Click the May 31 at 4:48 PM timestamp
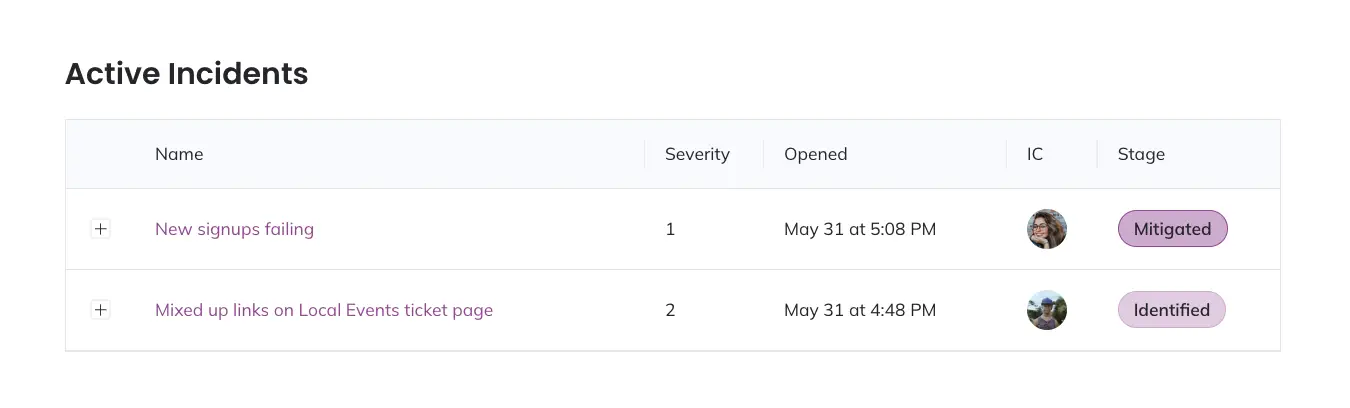 coord(860,310)
